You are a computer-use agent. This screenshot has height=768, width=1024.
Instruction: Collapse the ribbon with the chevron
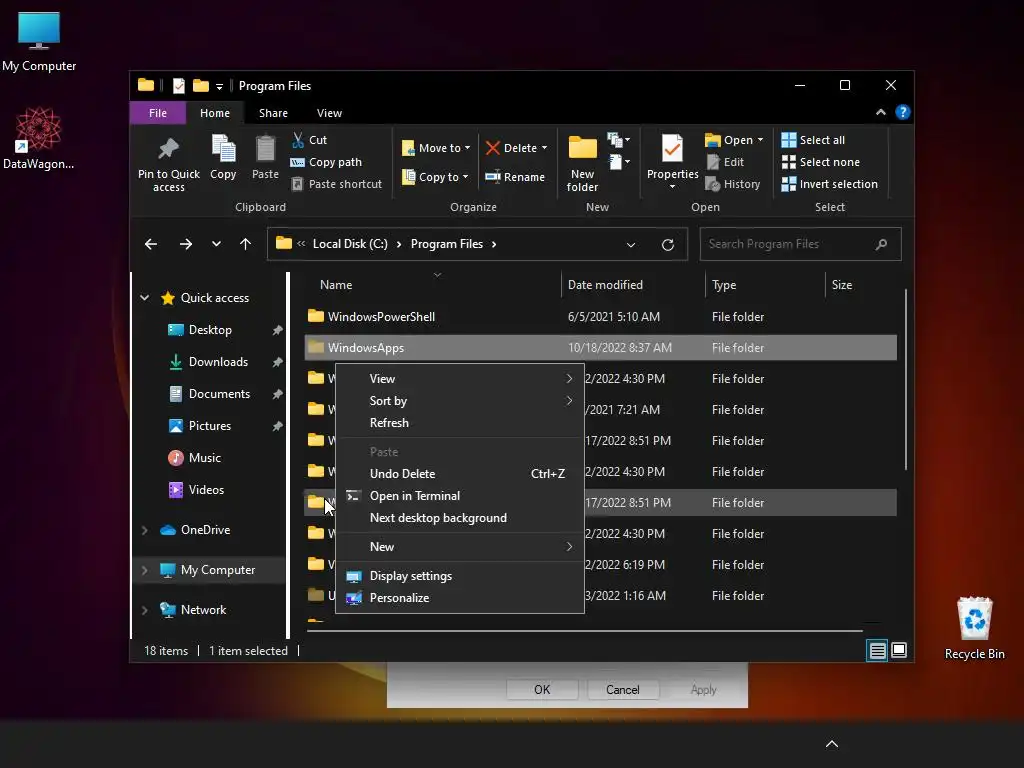click(x=881, y=112)
